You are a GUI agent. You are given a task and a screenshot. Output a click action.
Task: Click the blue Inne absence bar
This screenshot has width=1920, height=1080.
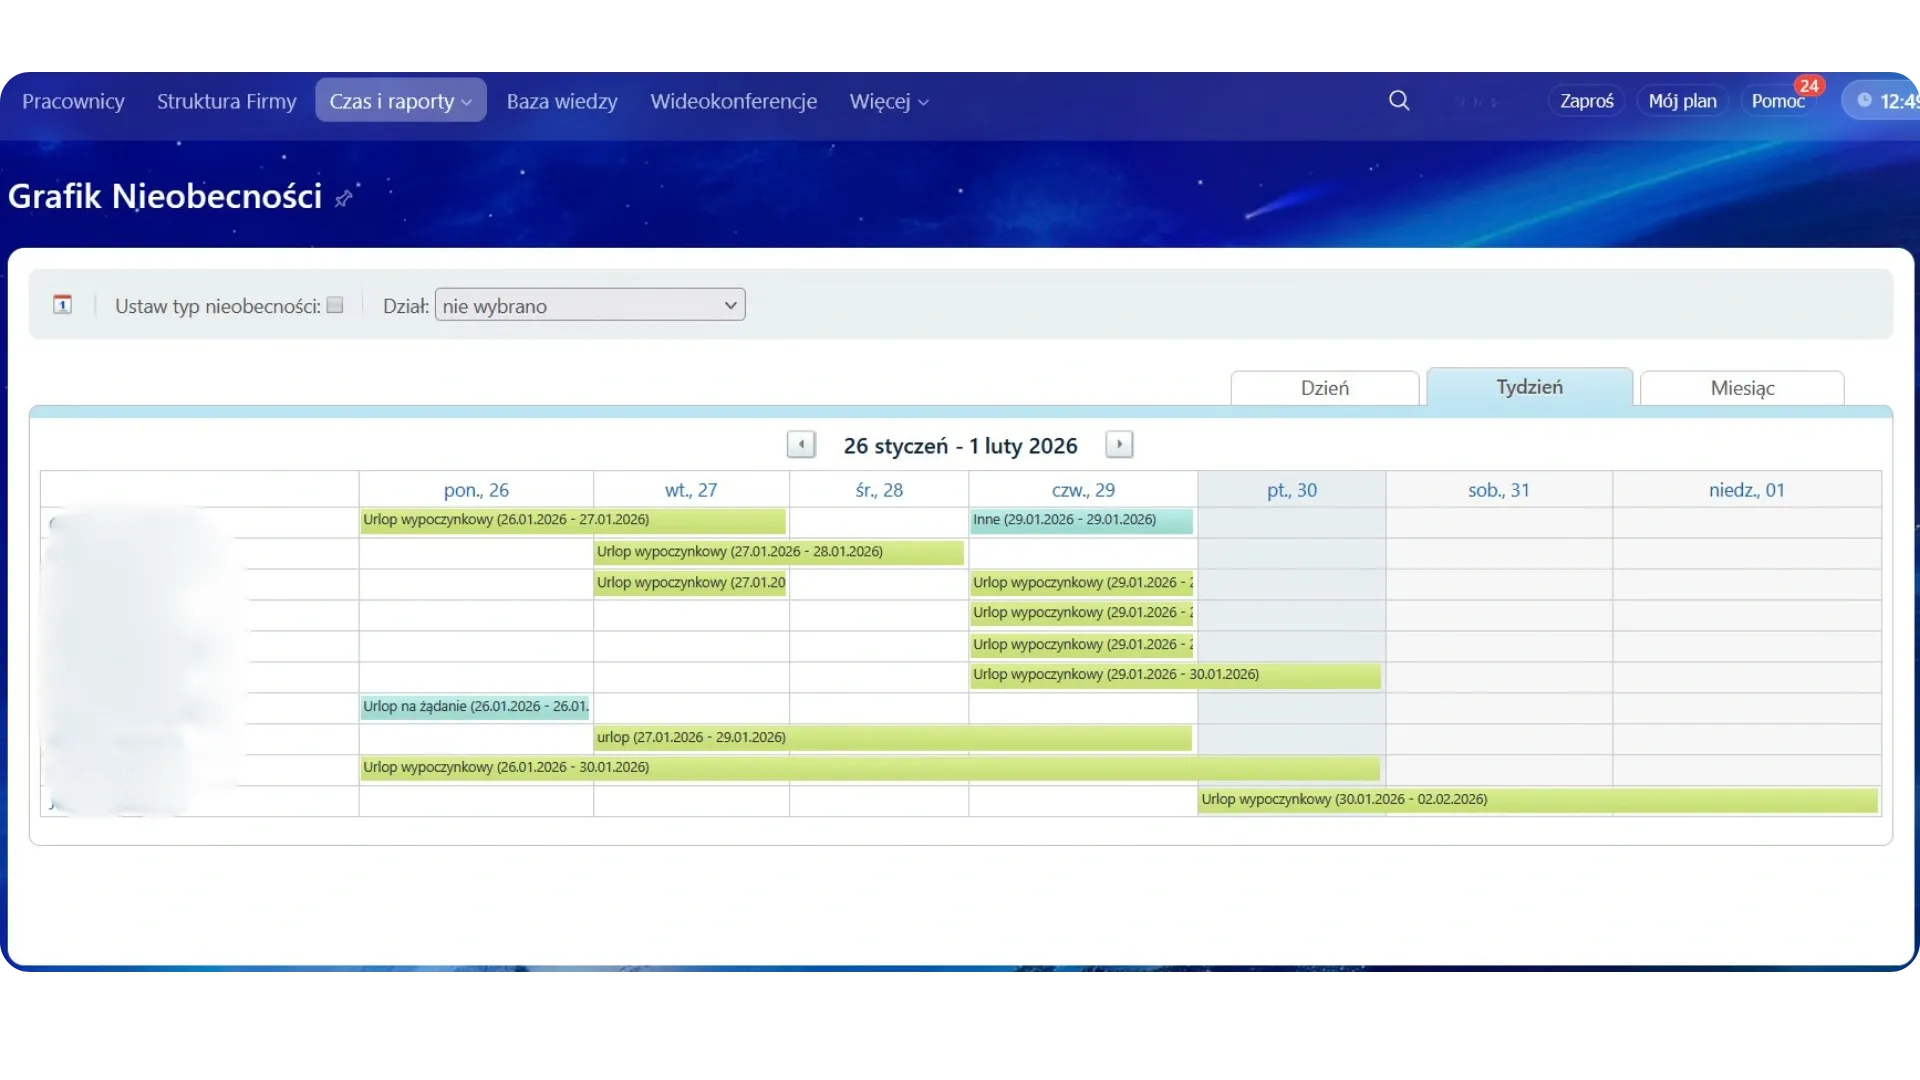(x=1081, y=520)
